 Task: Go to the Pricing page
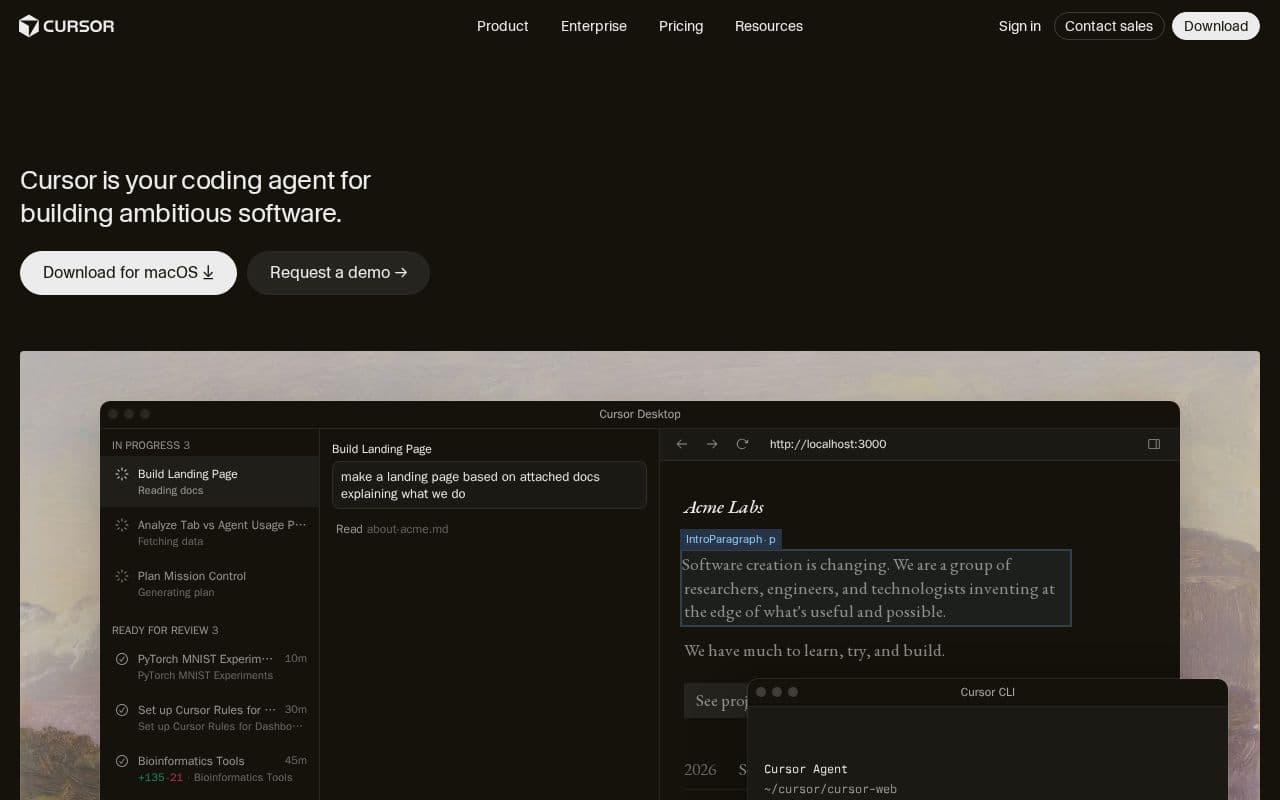[x=681, y=26]
